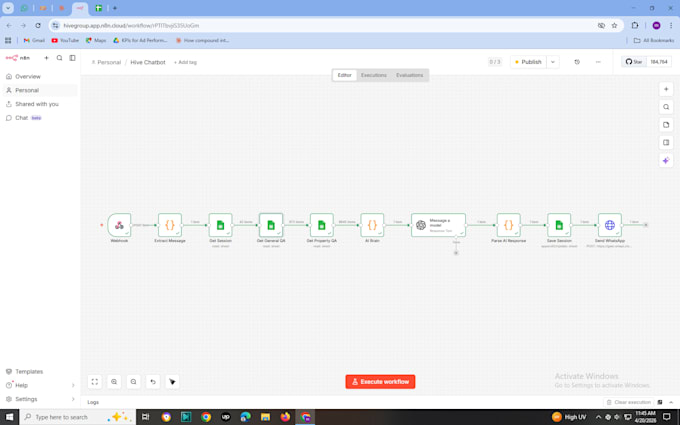Open the AI assistant sparkle icon
Viewport: 680px width, 425px height.
pos(666,160)
